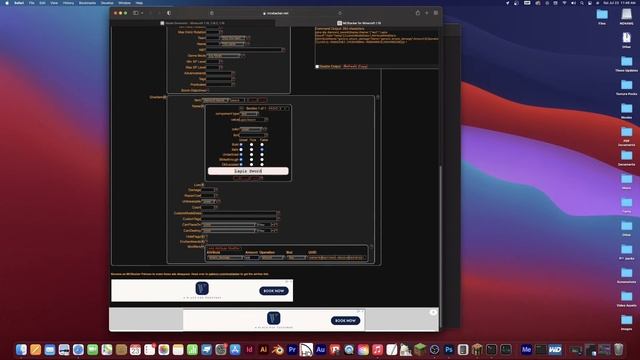Open Mail from the dock

(x=50, y=350)
